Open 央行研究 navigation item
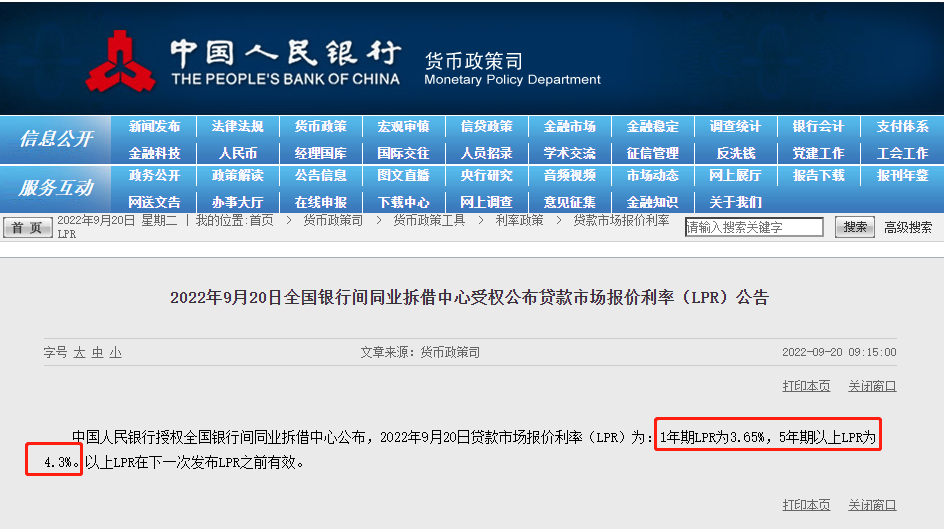Image resolution: width=944 pixels, height=529 pixels. [486, 175]
